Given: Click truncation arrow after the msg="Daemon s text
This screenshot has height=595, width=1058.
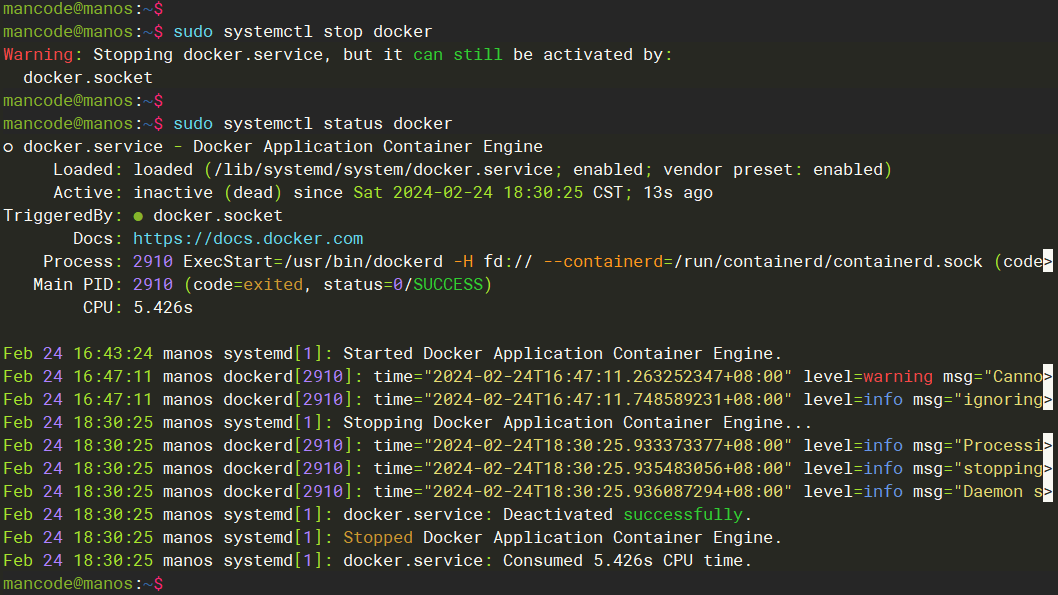Looking at the screenshot, I should pyautogui.click(x=1048, y=492).
